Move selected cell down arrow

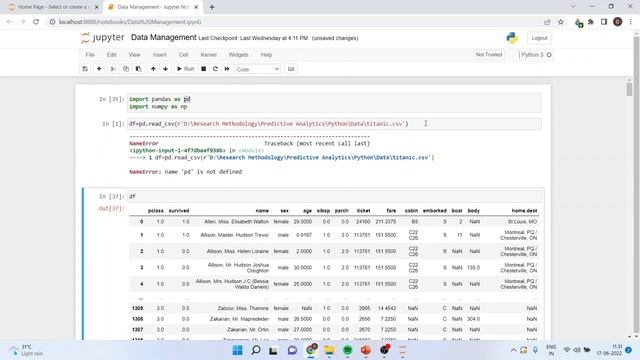coord(165,69)
